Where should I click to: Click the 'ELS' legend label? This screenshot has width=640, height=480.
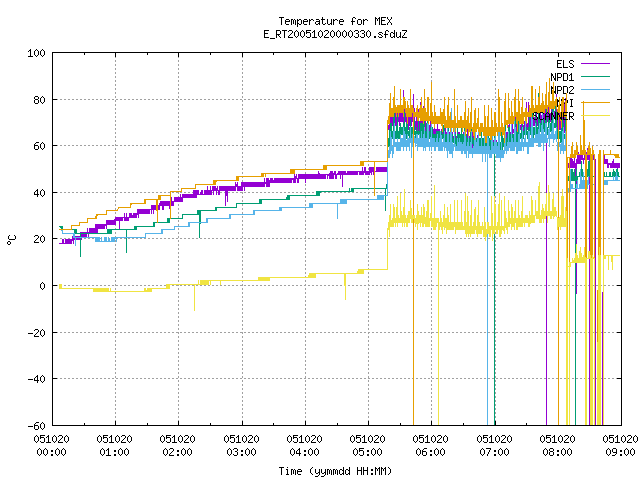point(565,64)
